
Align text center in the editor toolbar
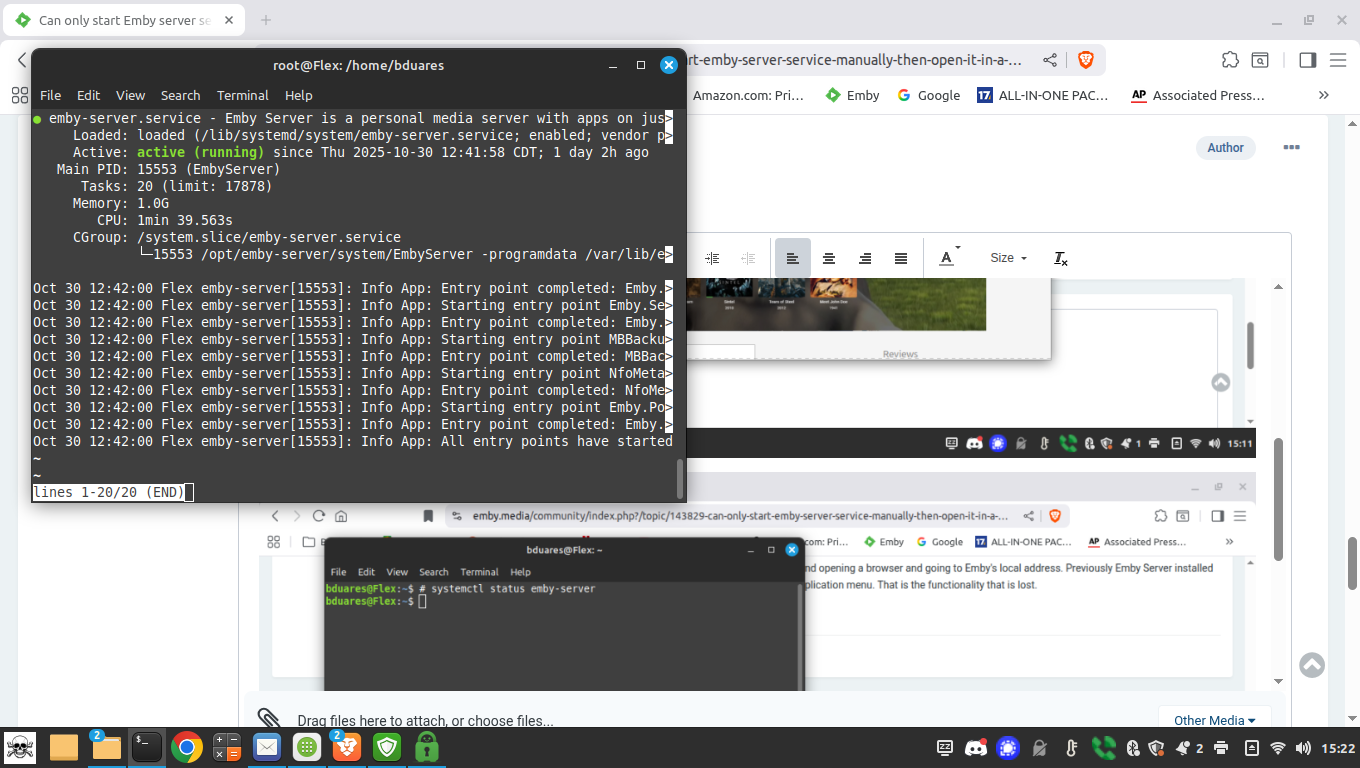pos(829,258)
